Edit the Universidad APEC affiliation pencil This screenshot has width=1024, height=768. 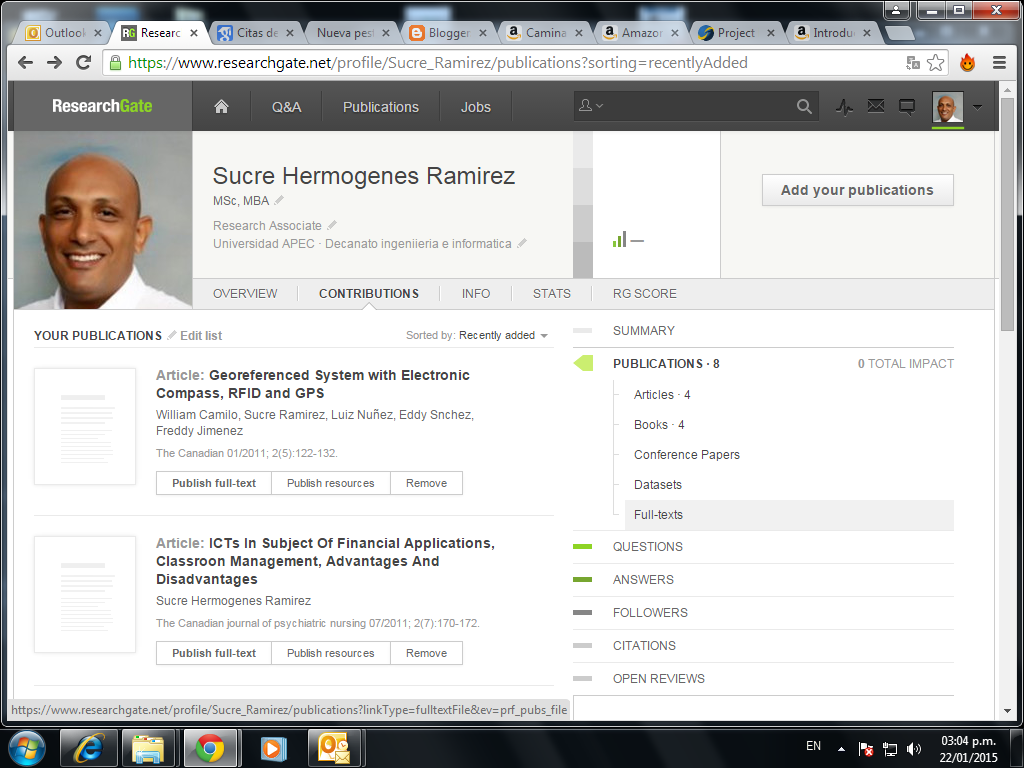pyautogui.click(x=522, y=243)
